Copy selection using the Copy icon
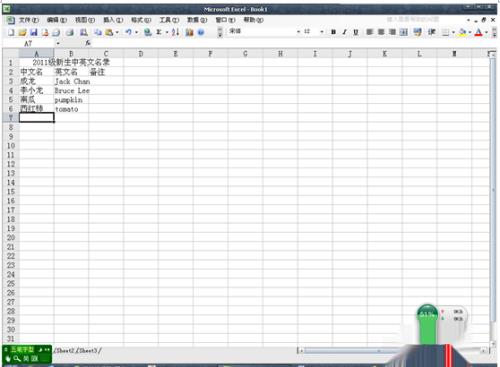This screenshot has height=367, width=500. pos(98,32)
